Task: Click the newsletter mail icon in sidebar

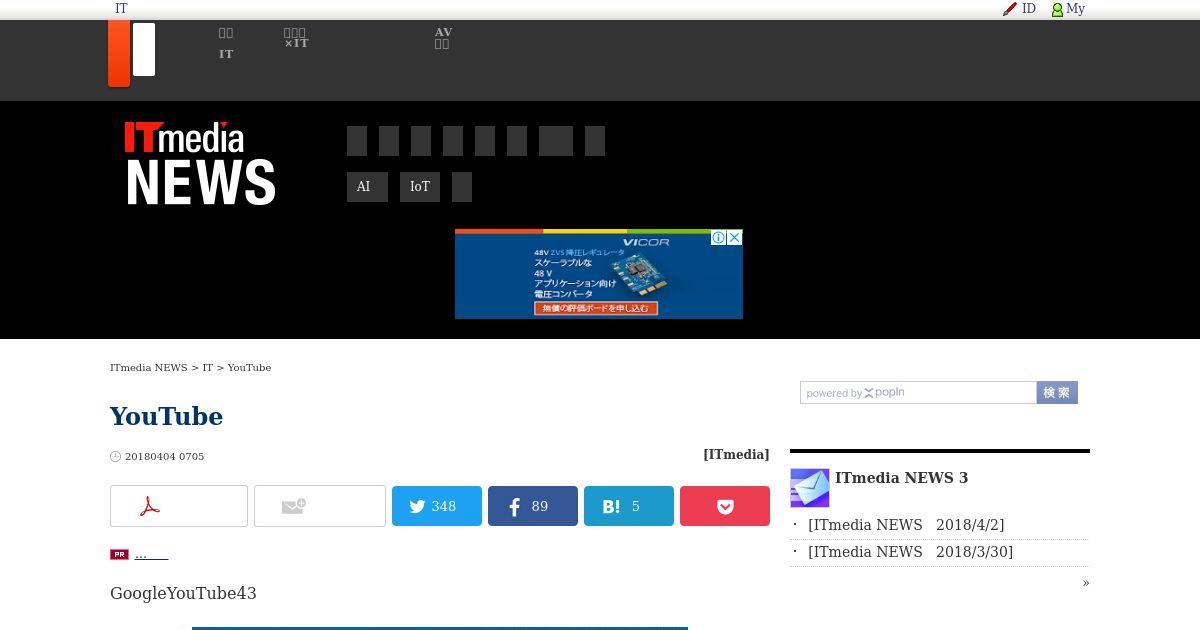Action: 810,488
